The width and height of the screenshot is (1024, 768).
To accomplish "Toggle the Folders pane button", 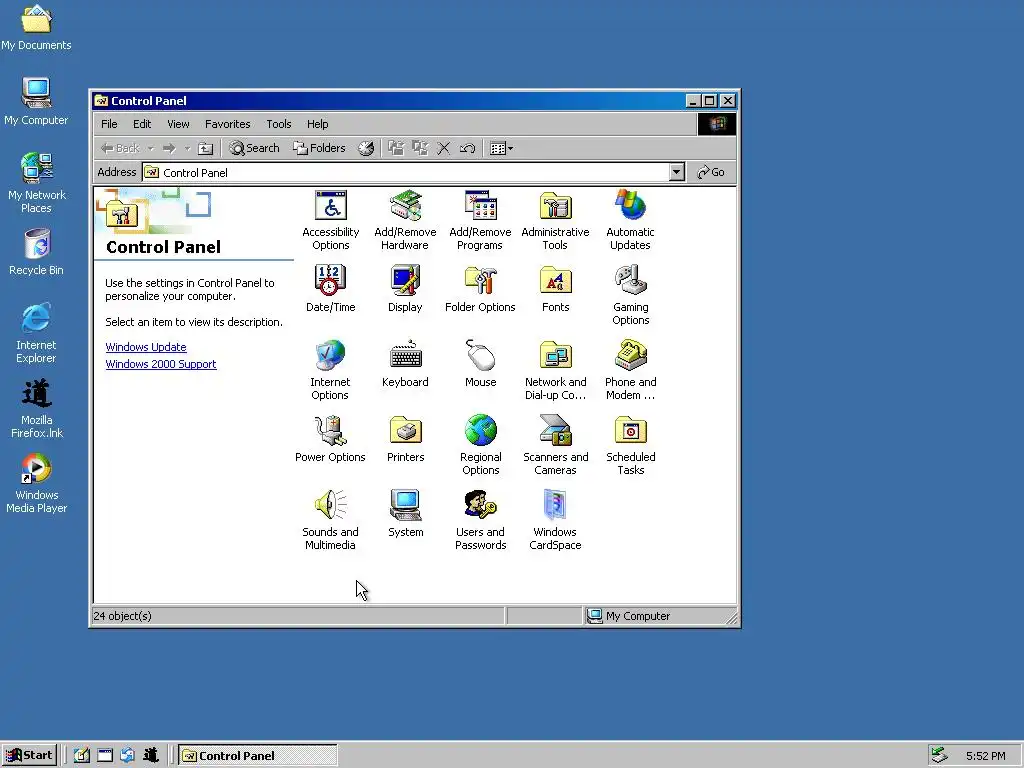I will 319,148.
